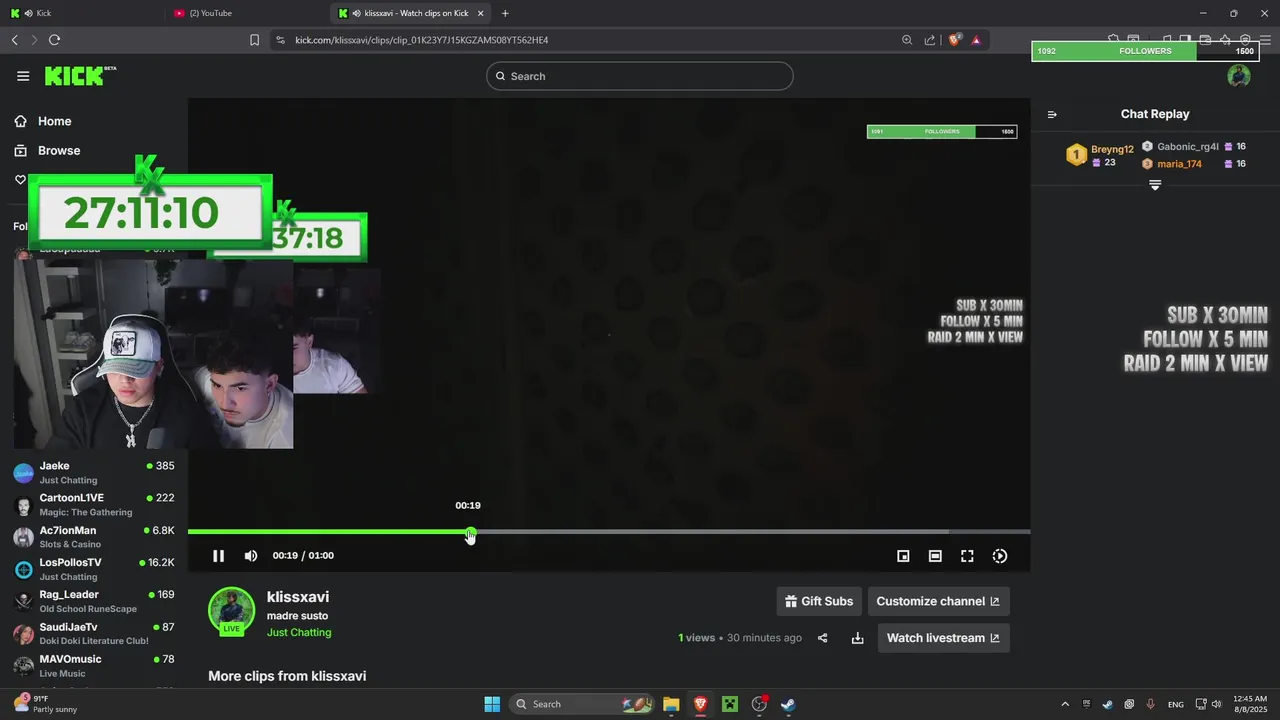This screenshot has height=720, width=1280.
Task: Click the Kick search field
Action: coord(640,76)
